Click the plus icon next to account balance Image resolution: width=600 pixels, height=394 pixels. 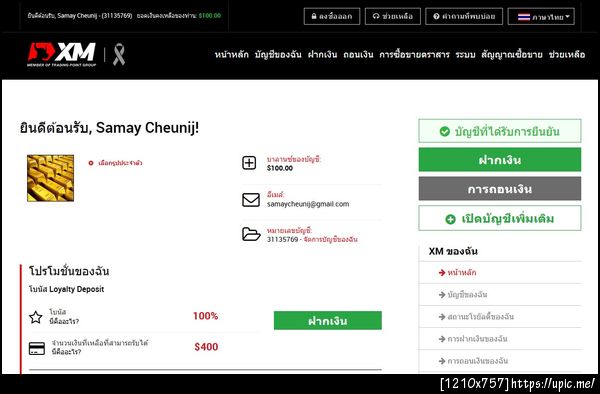click(249, 163)
